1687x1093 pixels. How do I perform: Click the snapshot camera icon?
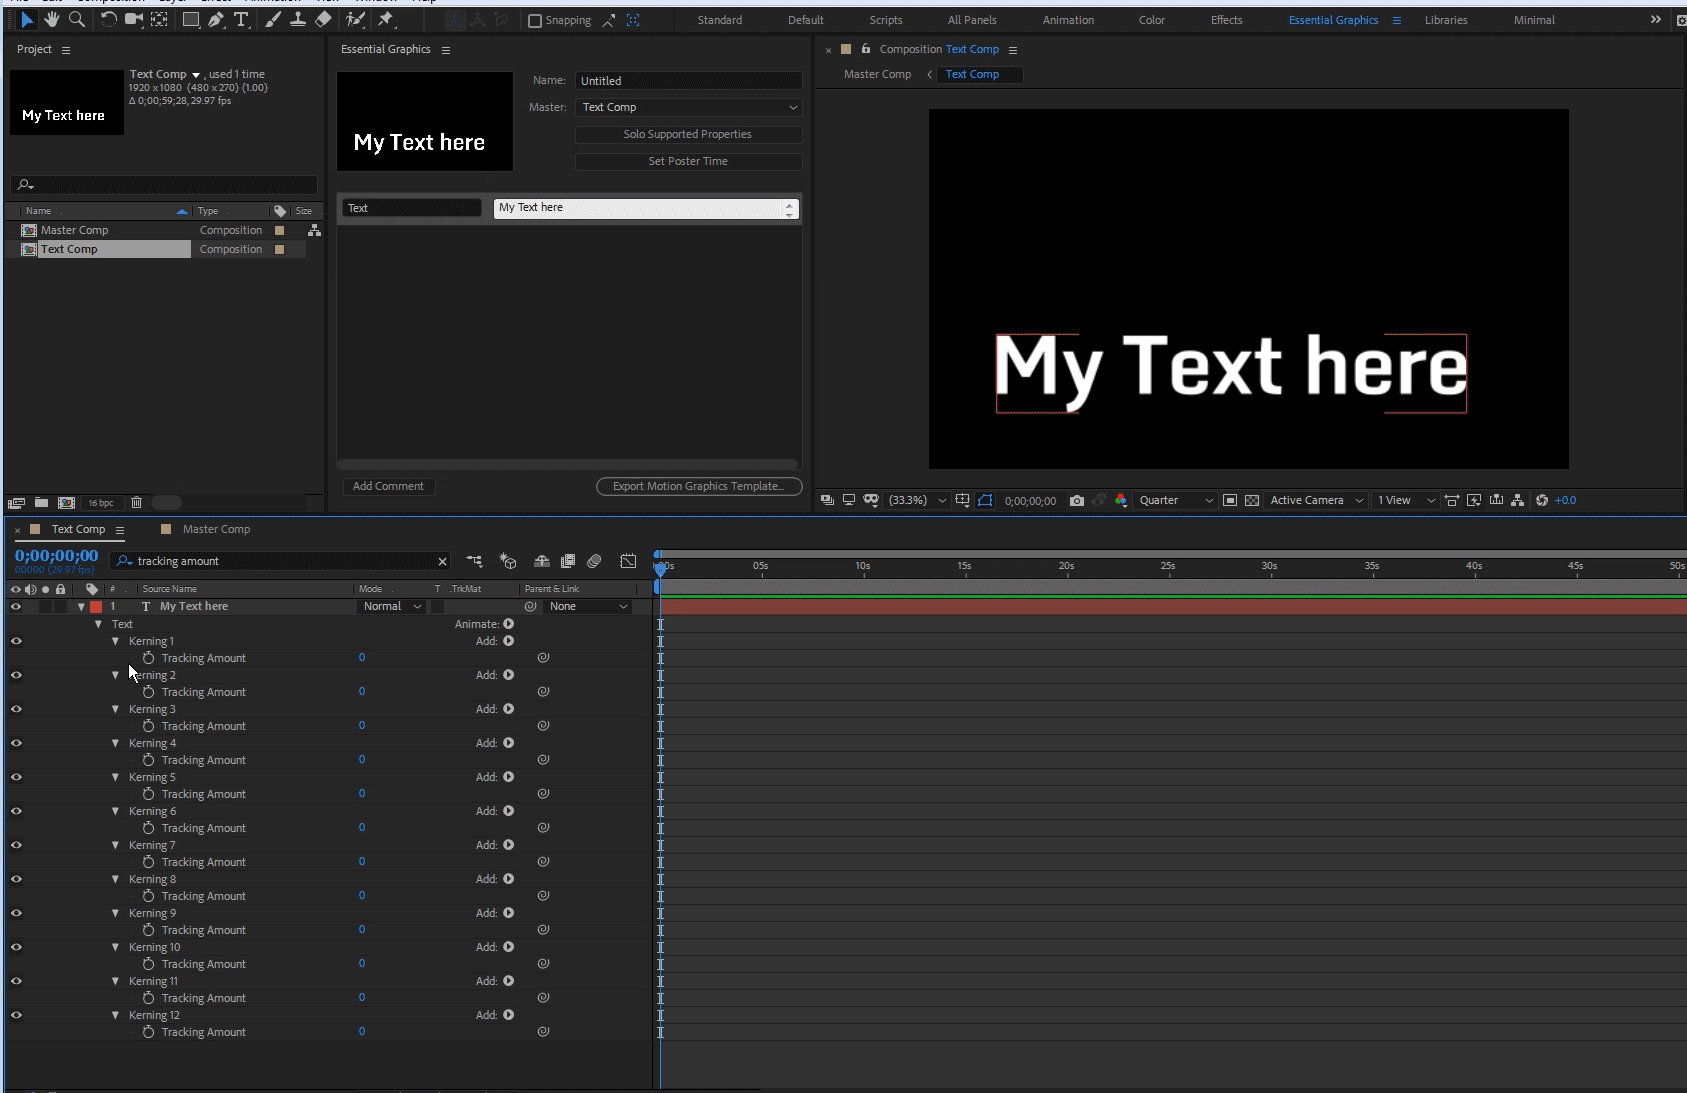1076,500
